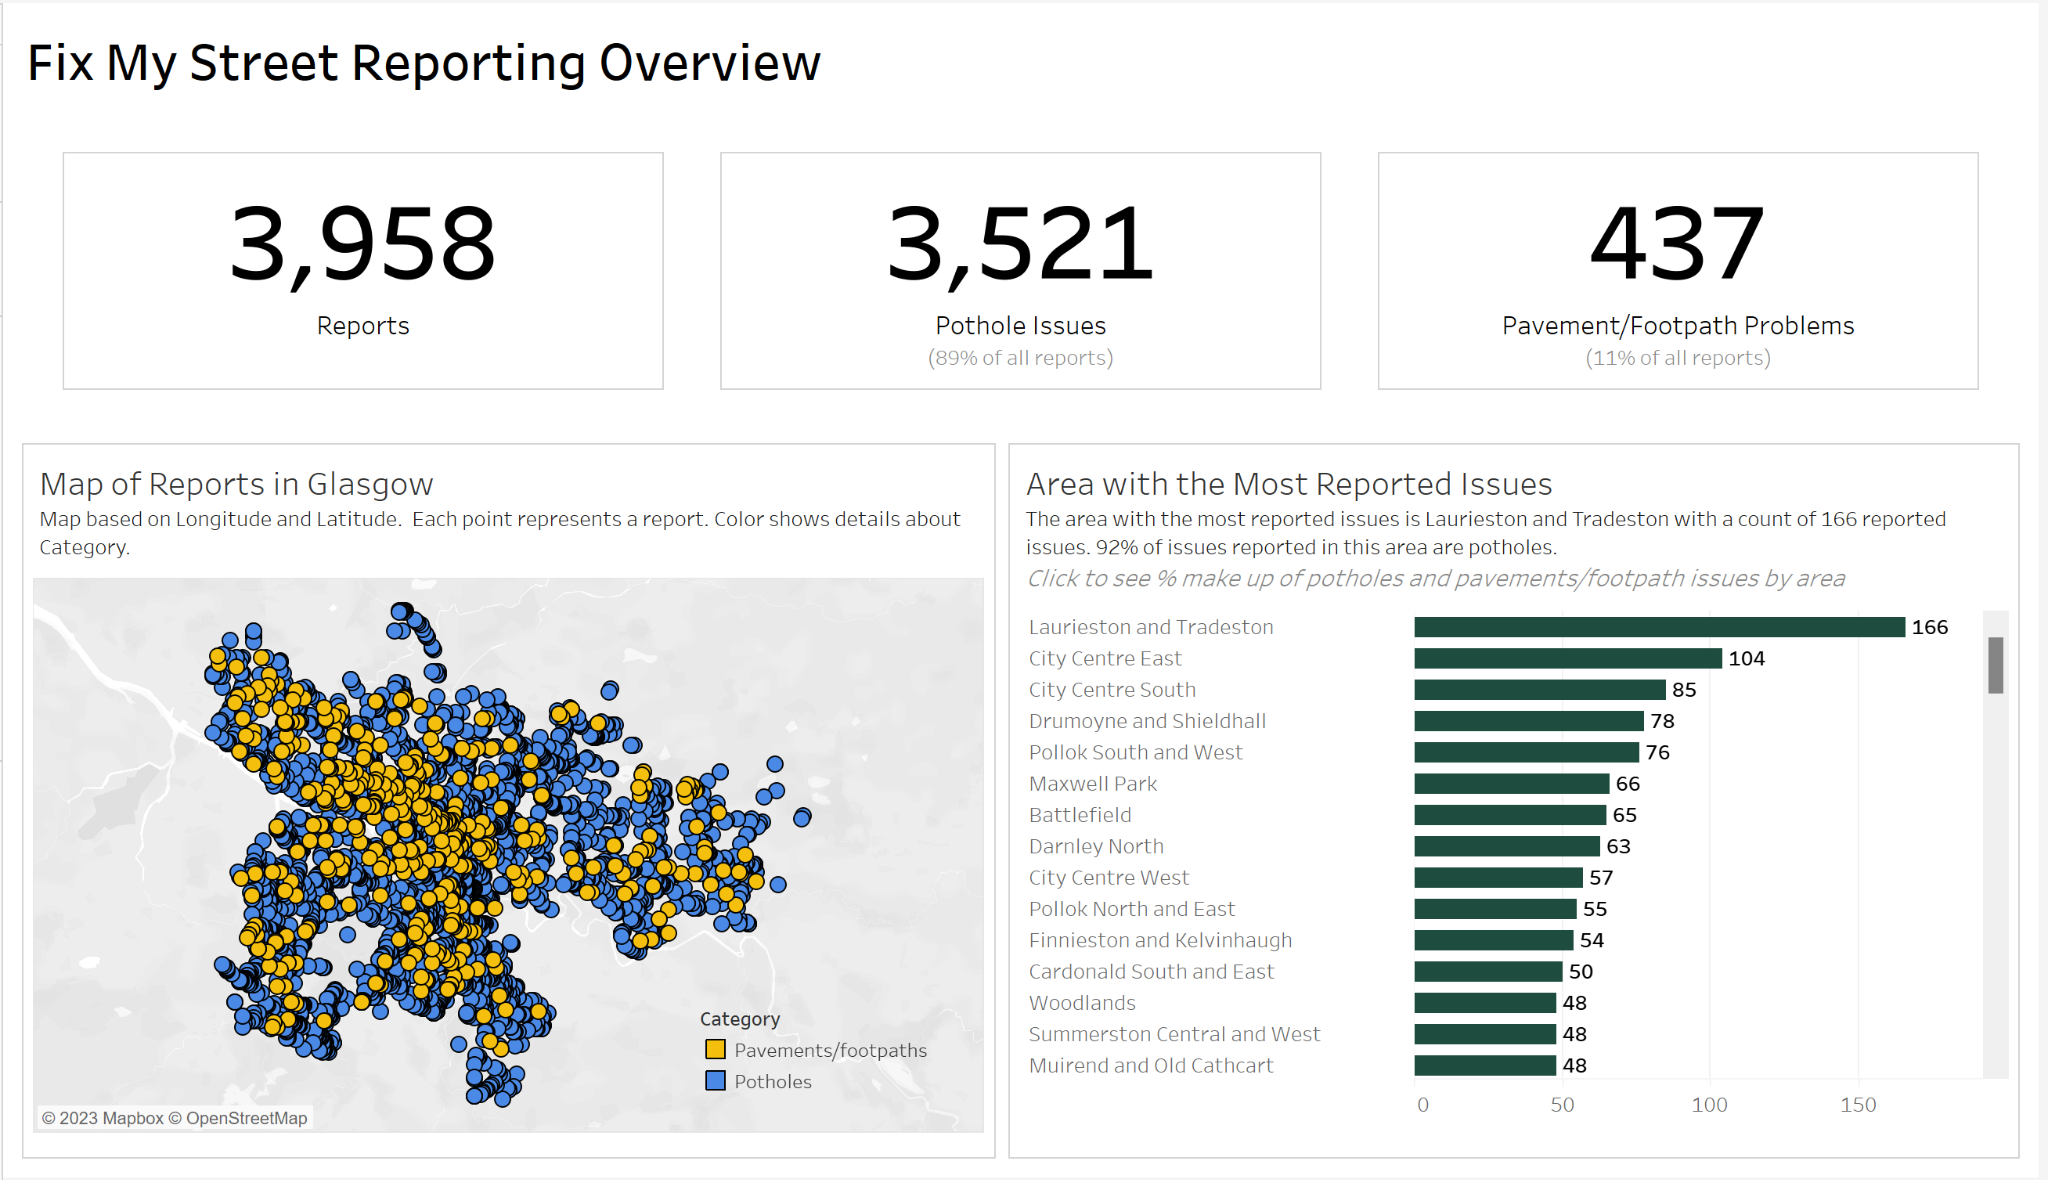Click the Finnieston and Kelvinhaugh label

(x=1160, y=940)
